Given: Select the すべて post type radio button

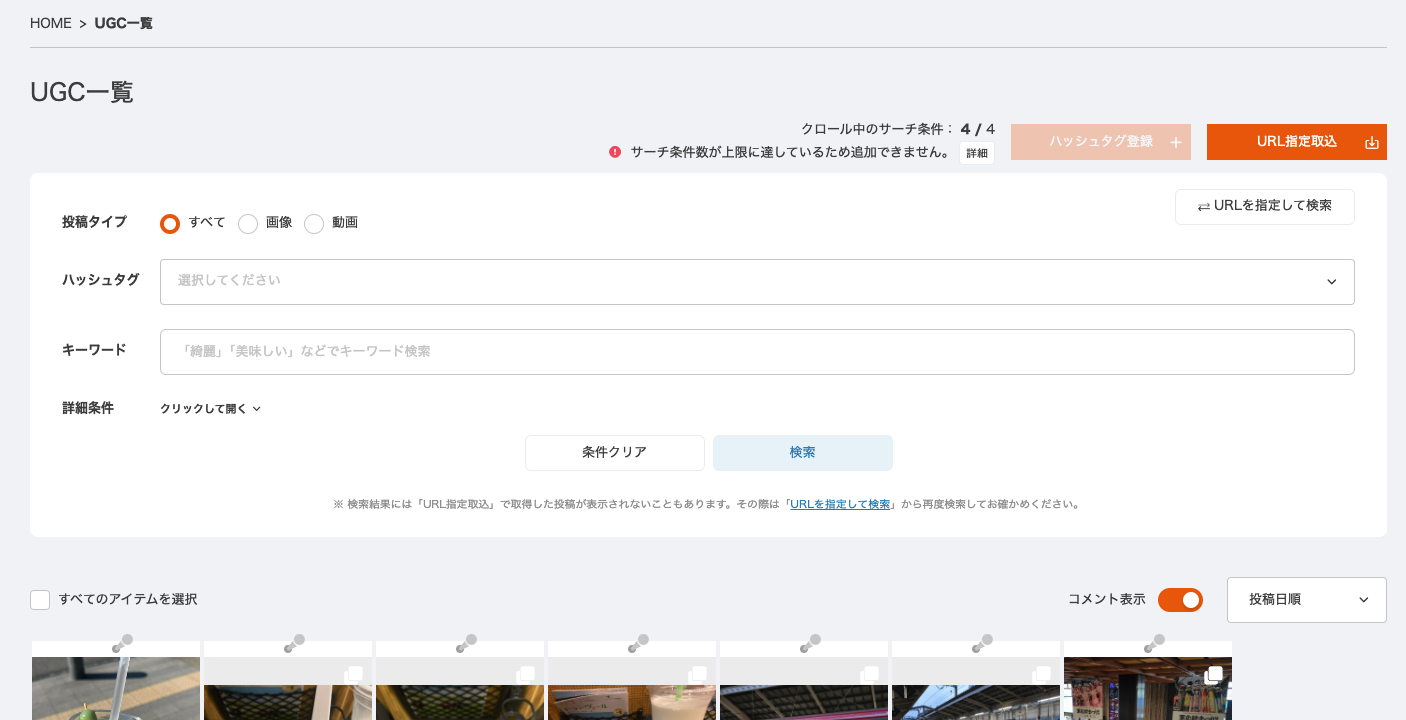Looking at the screenshot, I should pyautogui.click(x=170, y=223).
